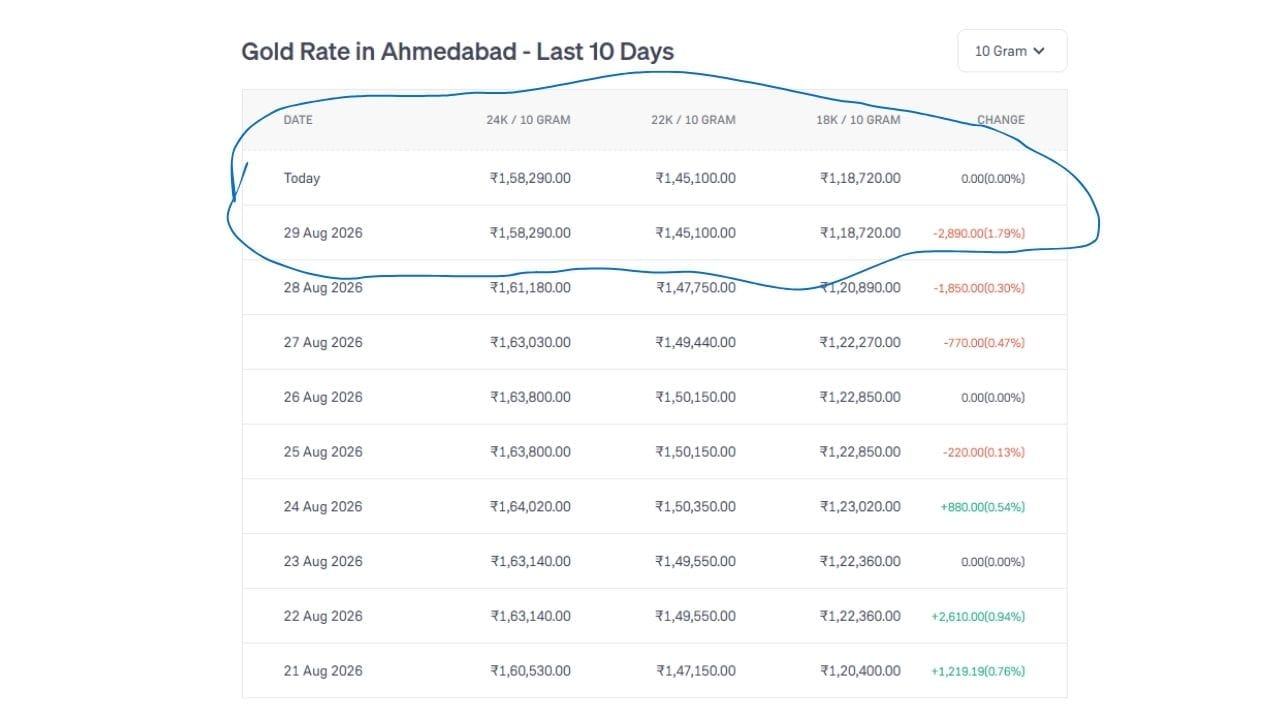Select the change value for 26 Aug 2026
This screenshot has width=1280, height=720.
tap(993, 398)
